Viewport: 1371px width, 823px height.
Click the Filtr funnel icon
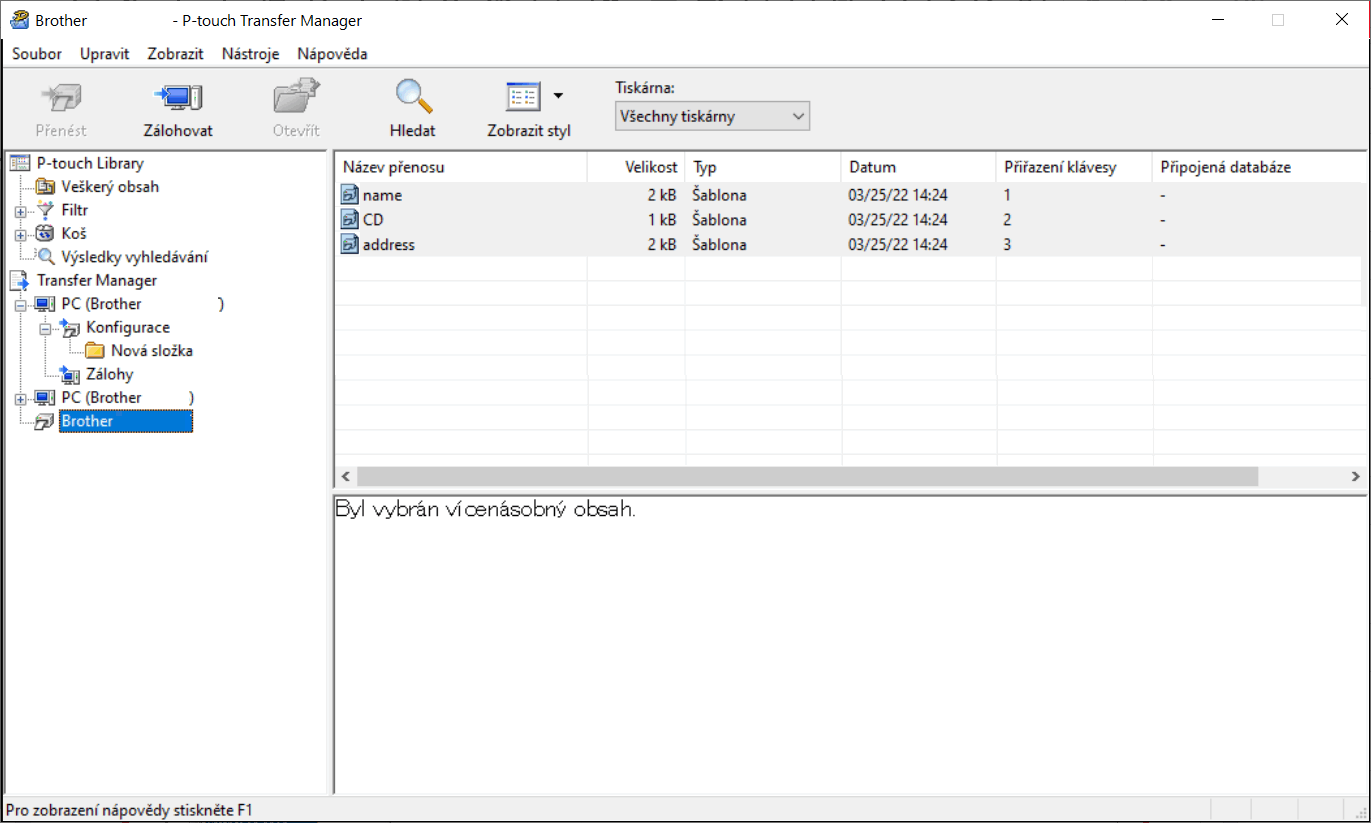click(45, 210)
